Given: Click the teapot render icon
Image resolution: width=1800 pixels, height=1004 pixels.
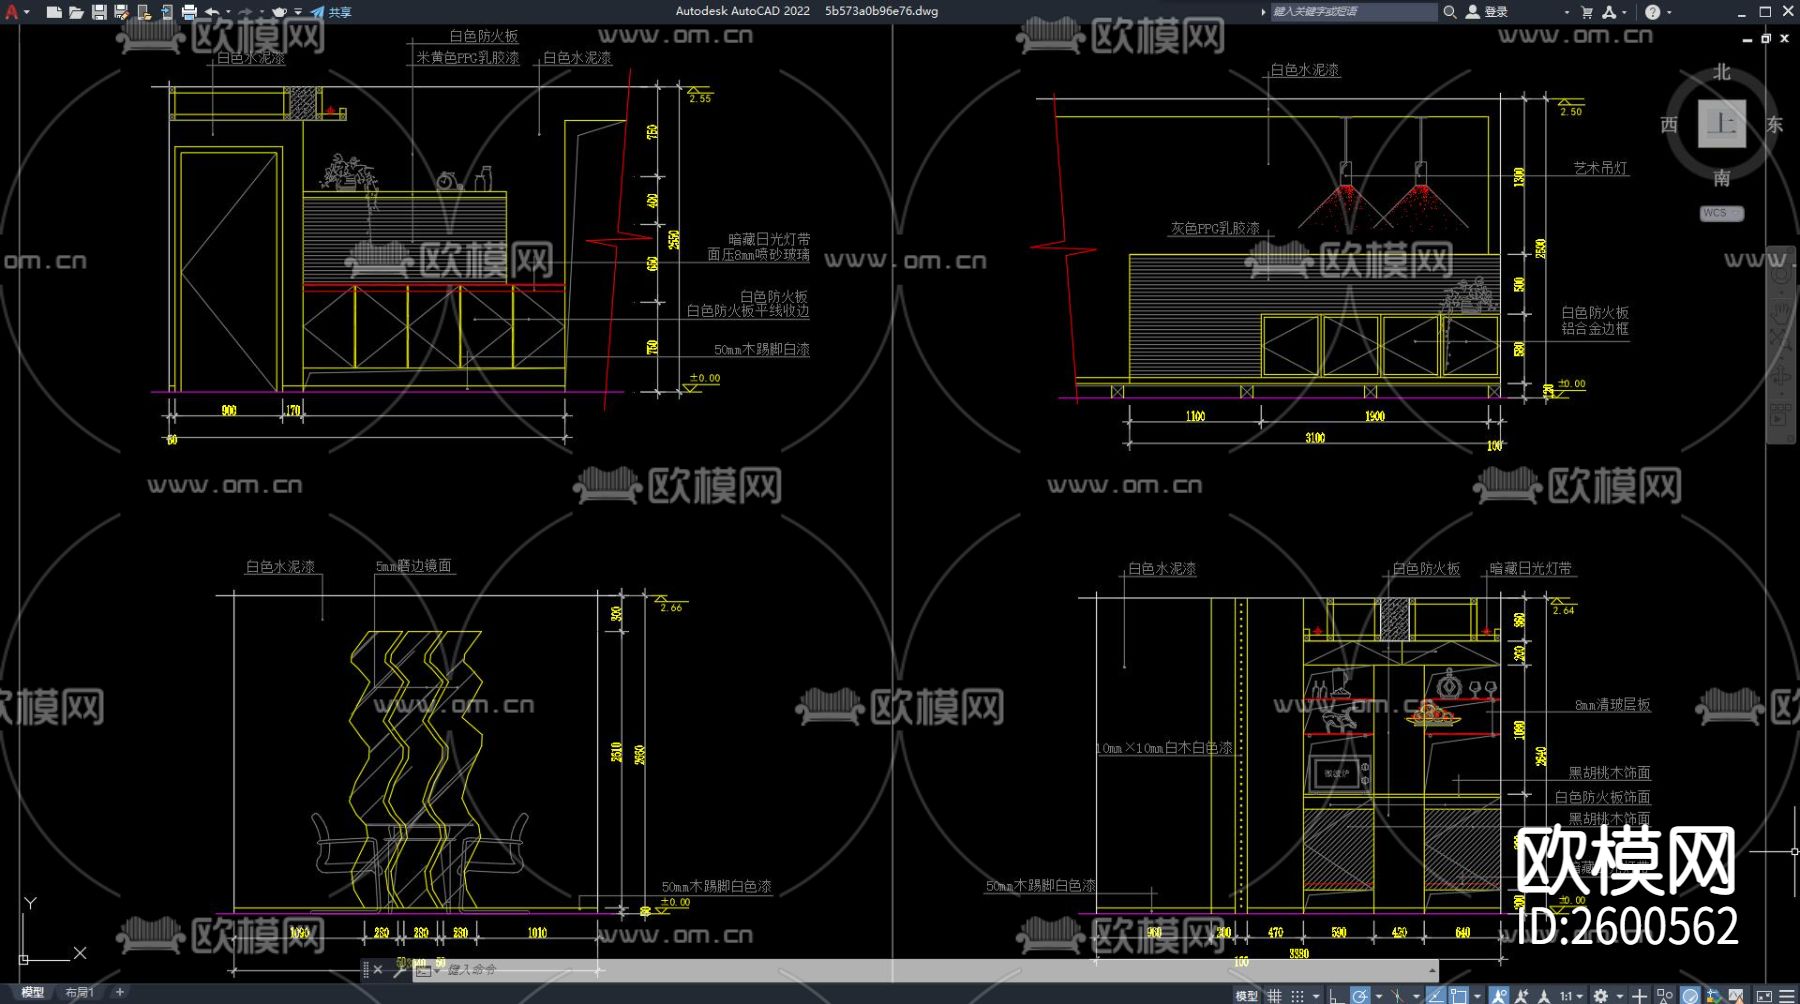Looking at the screenshot, I should click(x=280, y=12).
